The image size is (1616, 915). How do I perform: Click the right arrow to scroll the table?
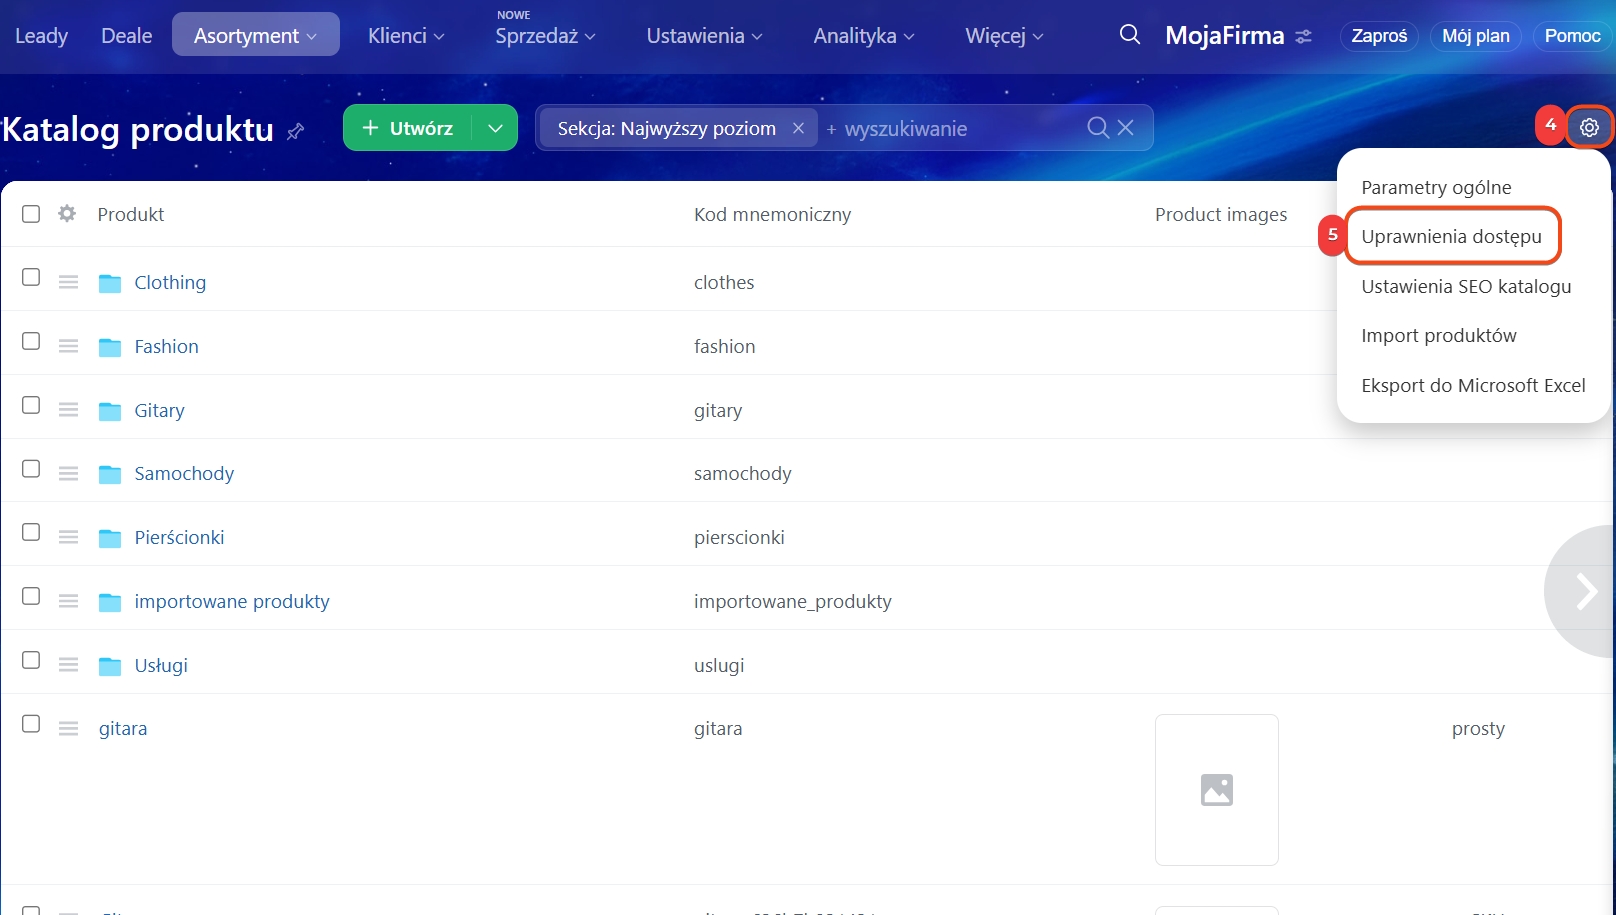click(1585, 591)
